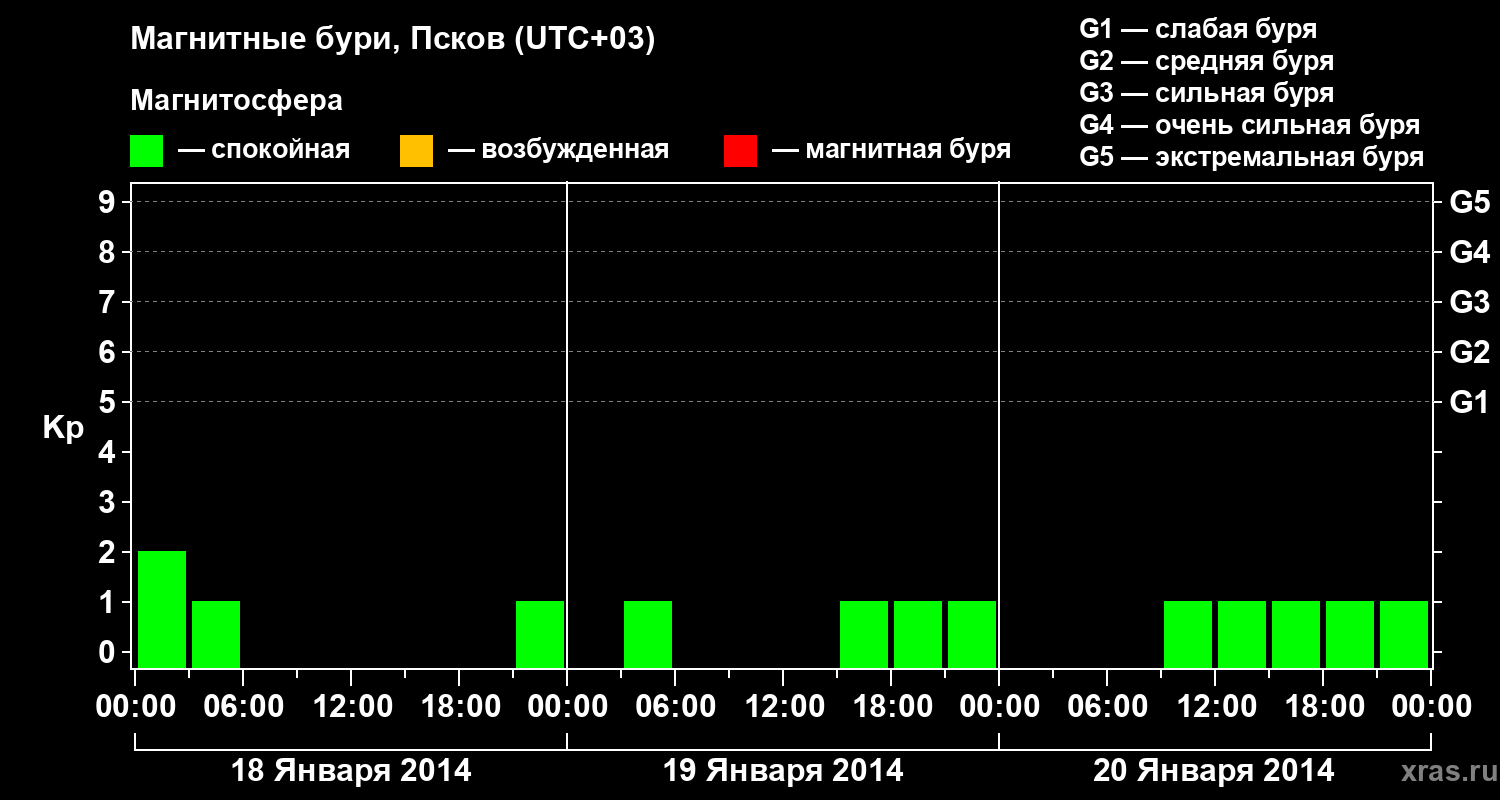The image size is (1500, 800).
Task: Click the '5' value on the Kp axis
Action: pos(109,402)
